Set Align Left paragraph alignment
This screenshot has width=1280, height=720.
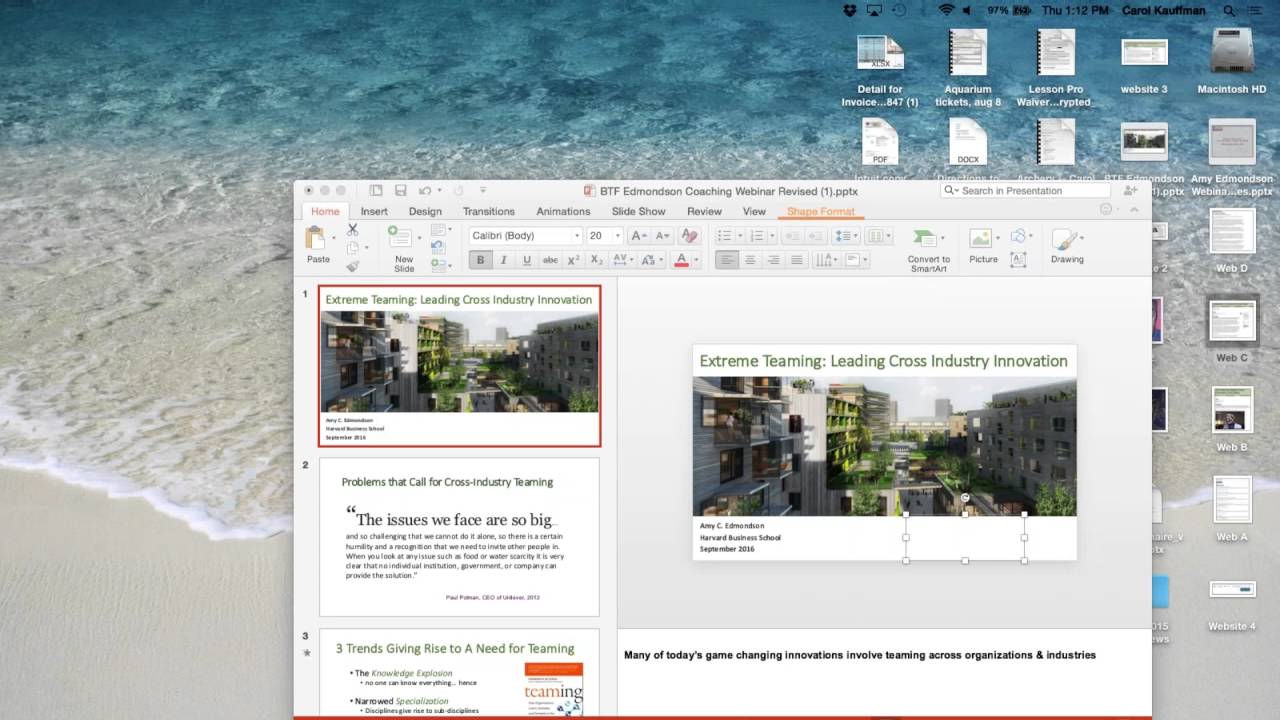point(726,260)
